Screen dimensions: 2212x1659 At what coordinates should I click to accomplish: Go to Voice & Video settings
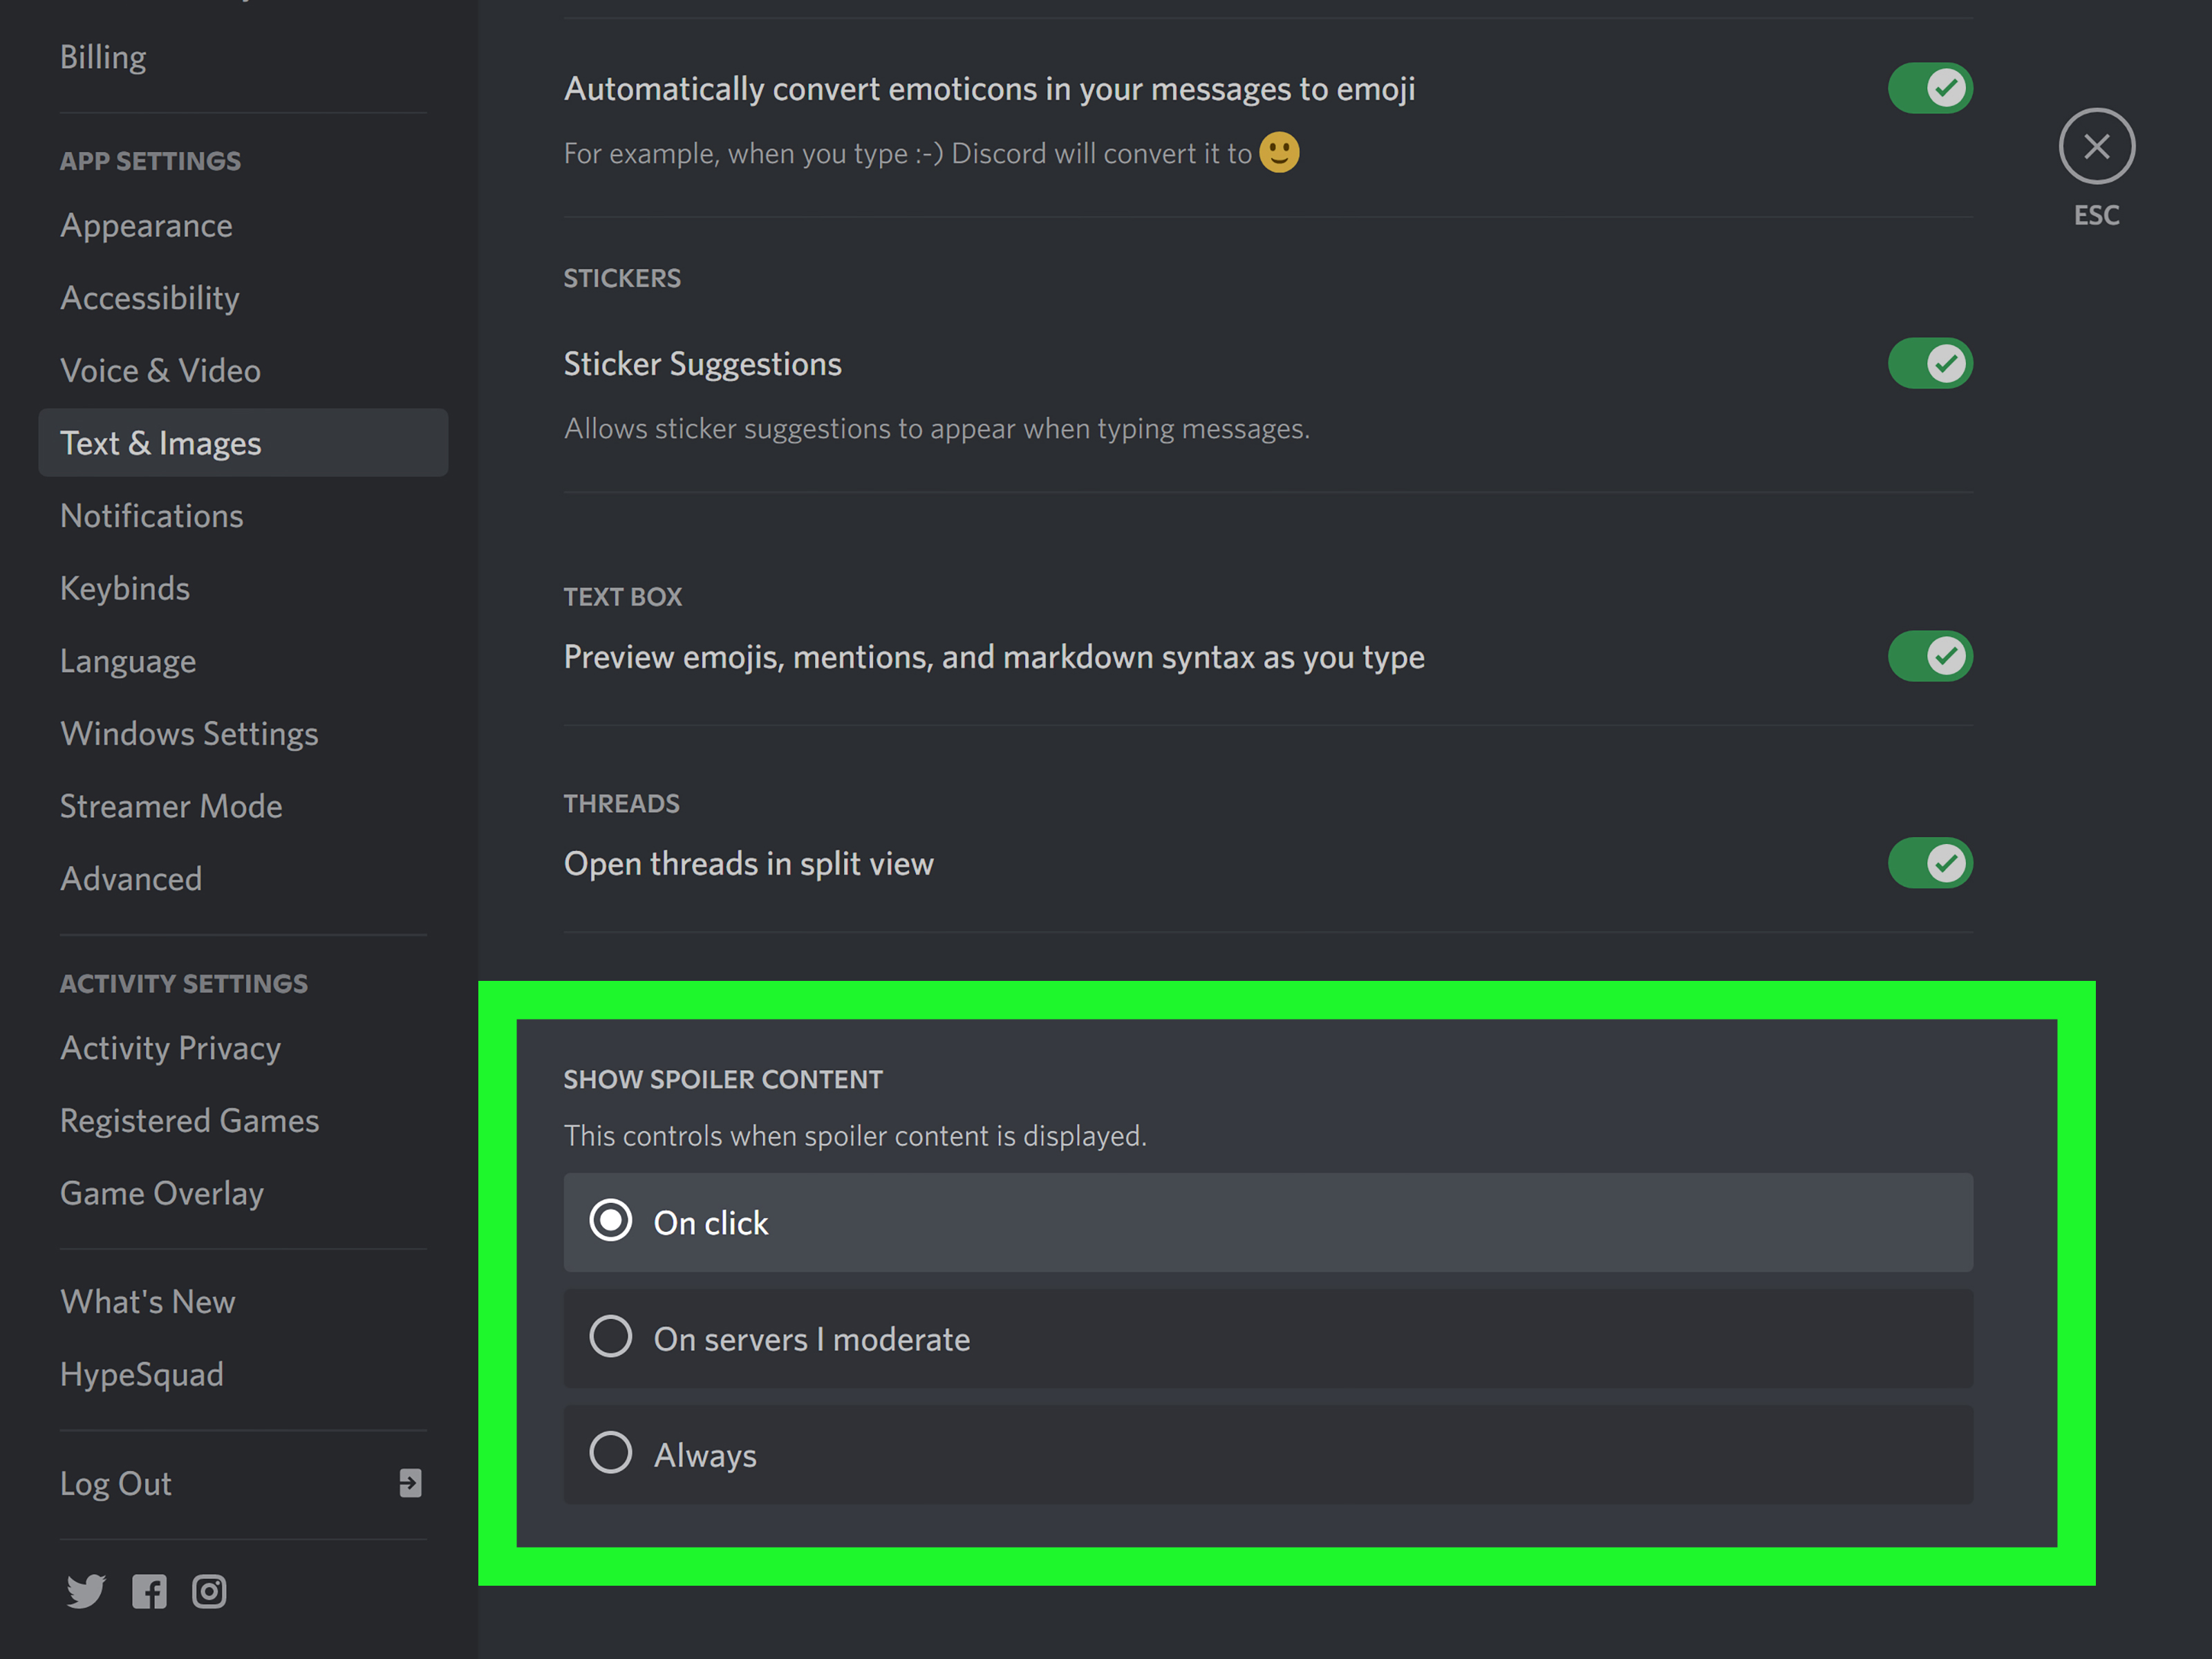pos(161,370)
